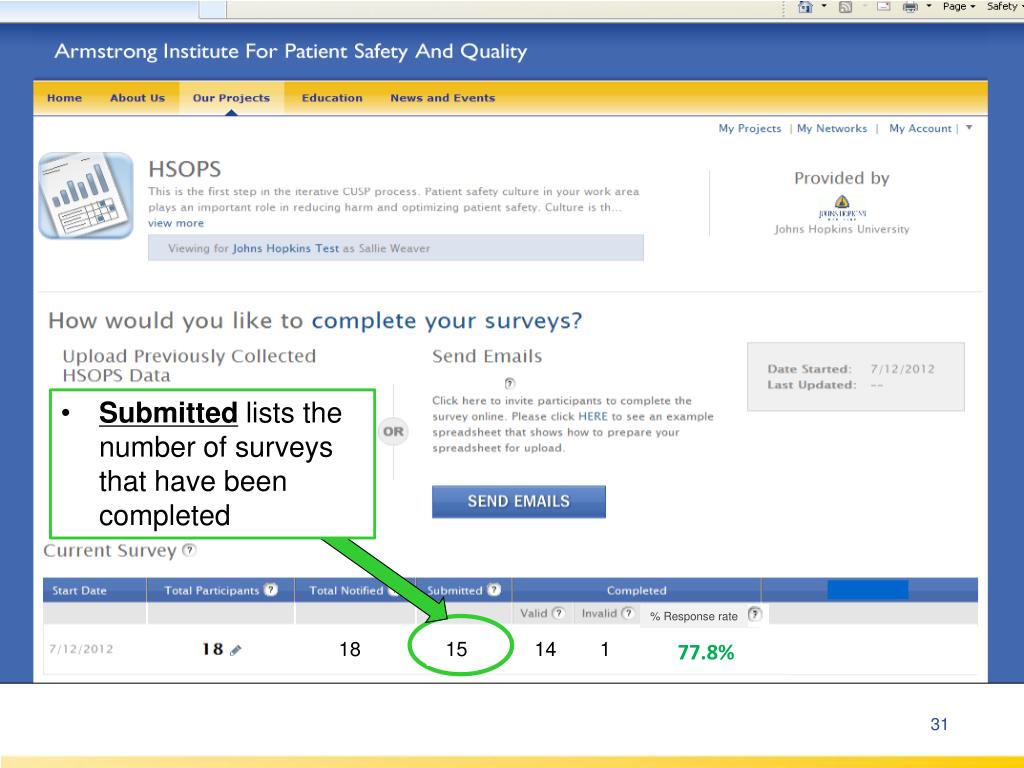Open the RSS feeds icon in toolbar

pyautogui.click(x=845, y=7)
